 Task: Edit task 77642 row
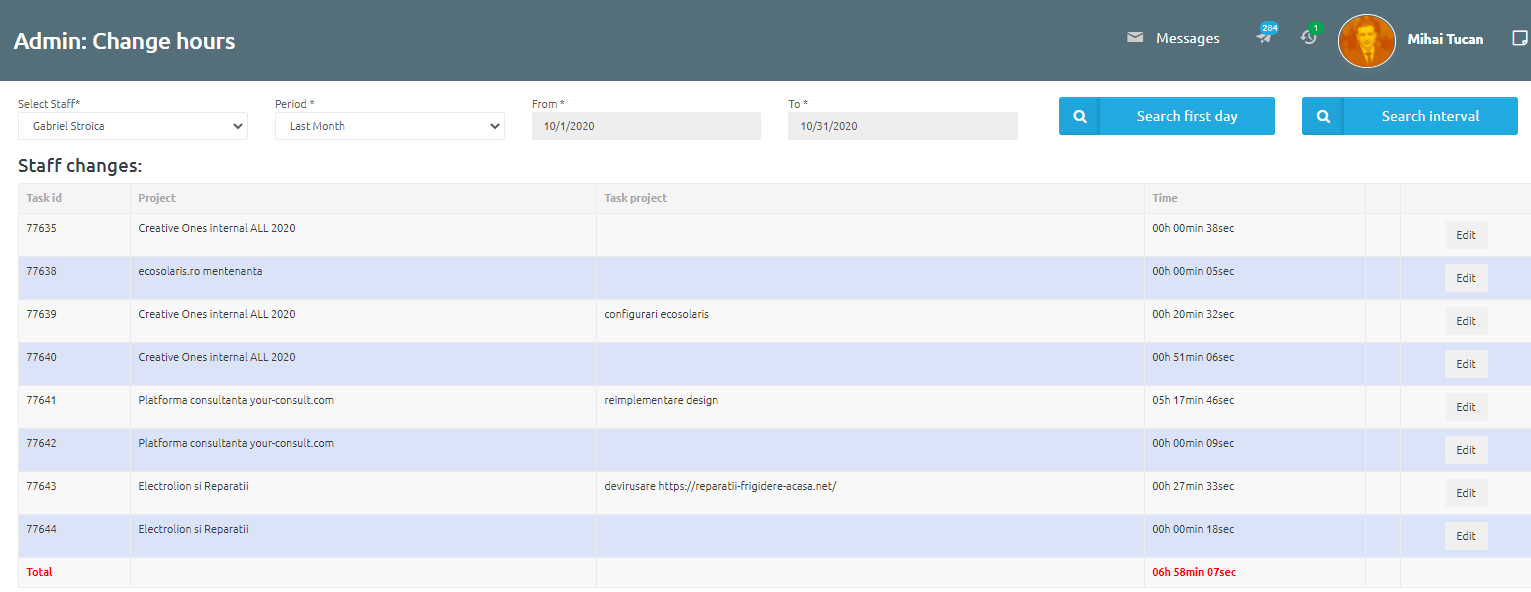click(1466, 450)
